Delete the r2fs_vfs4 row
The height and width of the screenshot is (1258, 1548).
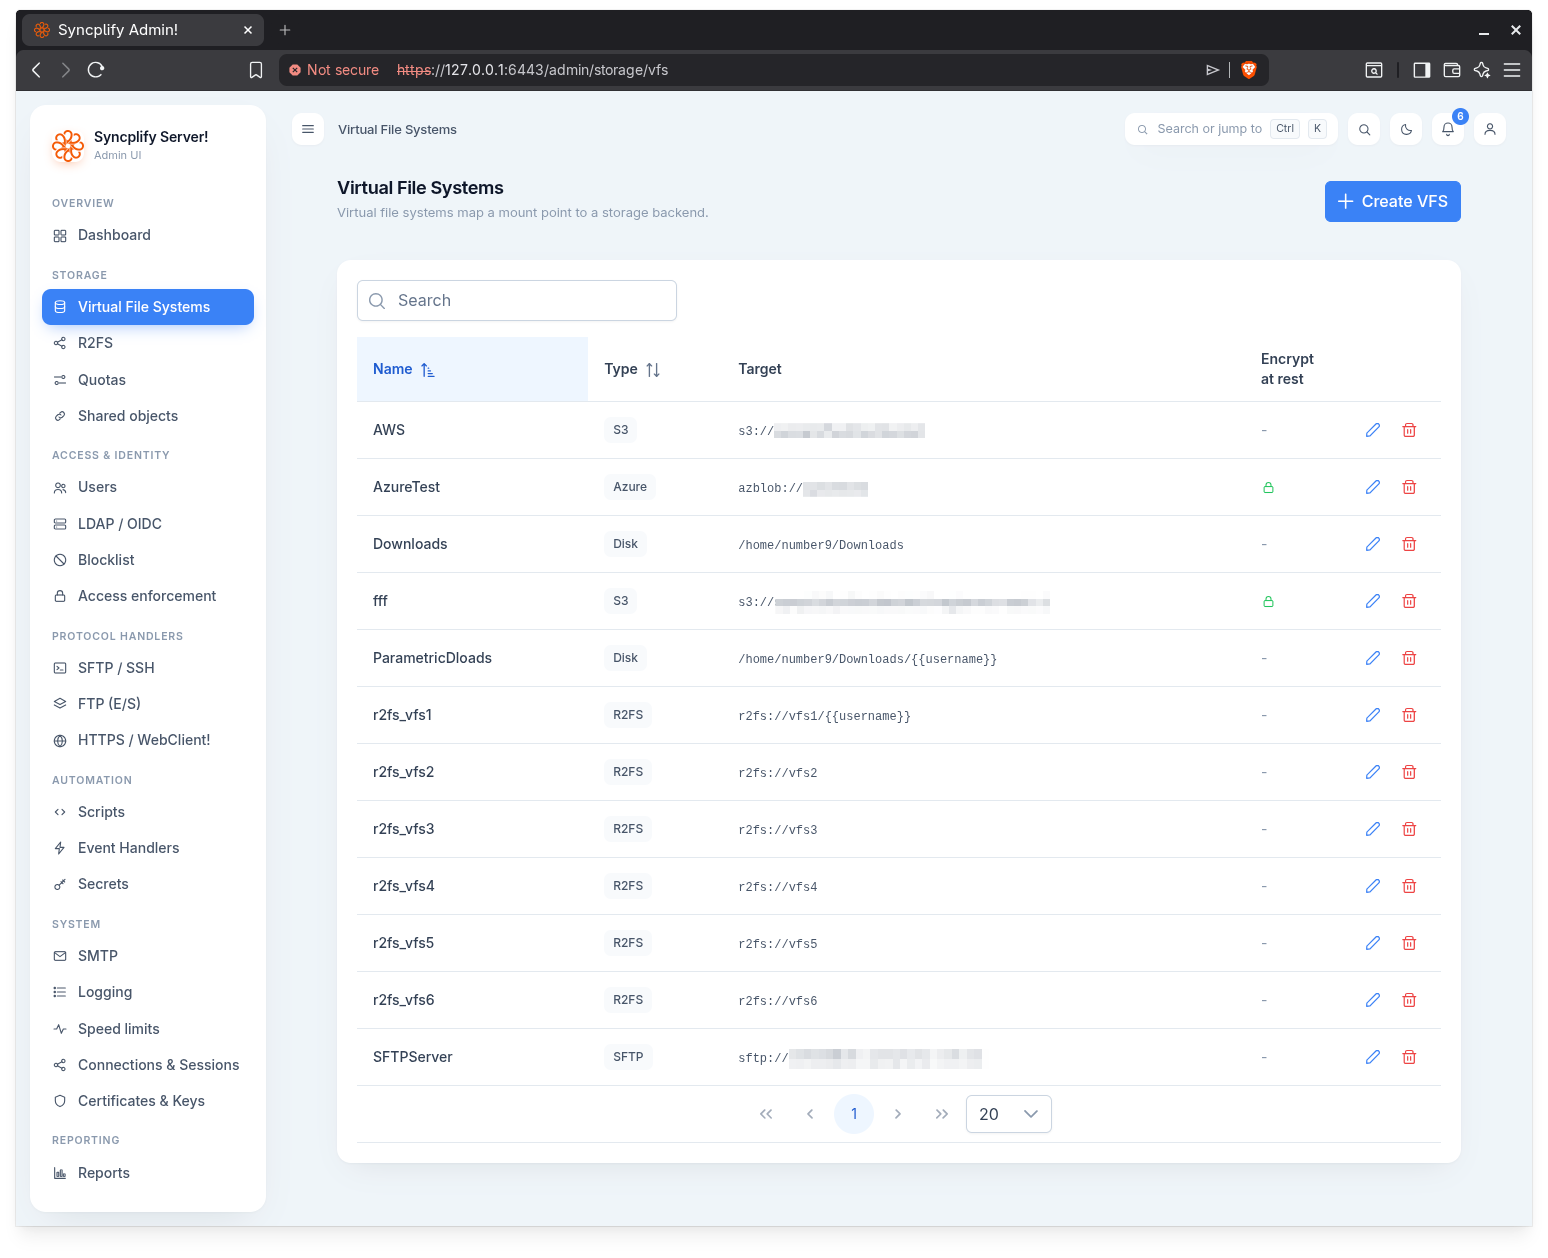tap(1409, 886)
